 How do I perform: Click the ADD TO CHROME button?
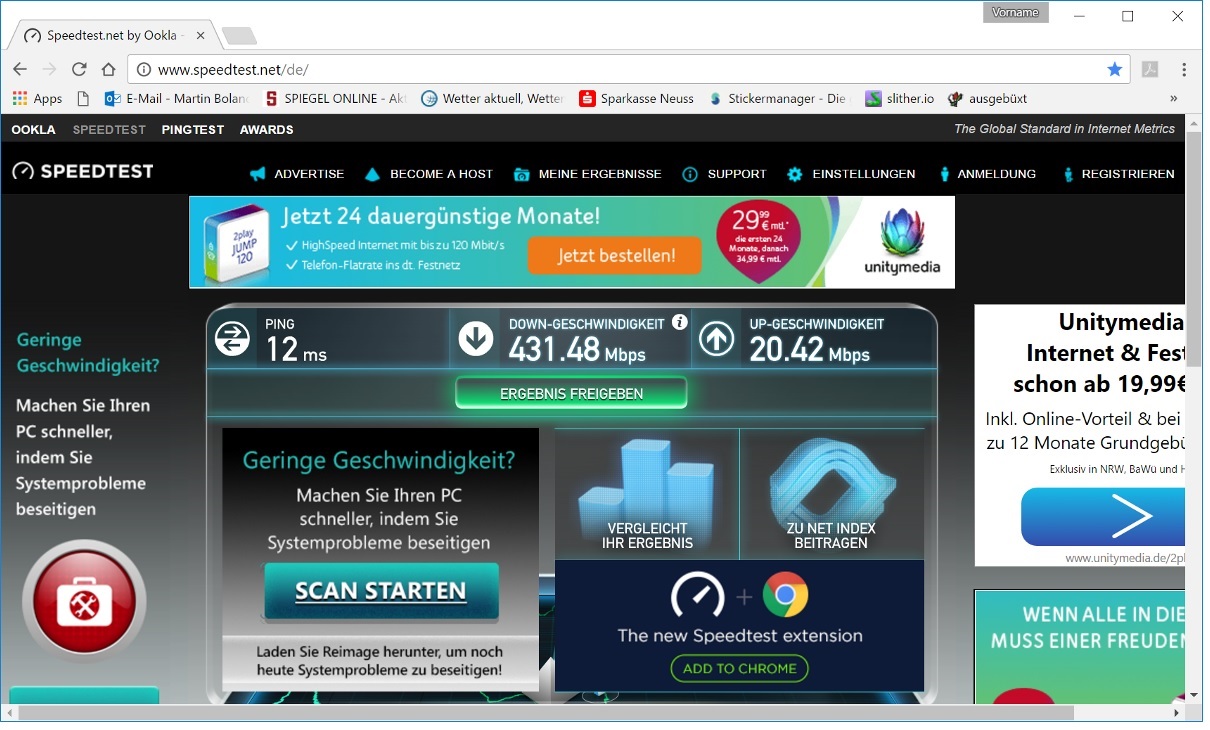739,668
